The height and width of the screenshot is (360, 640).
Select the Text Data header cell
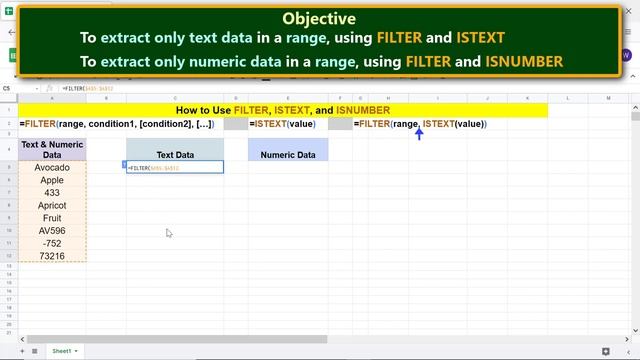point(175,149)
